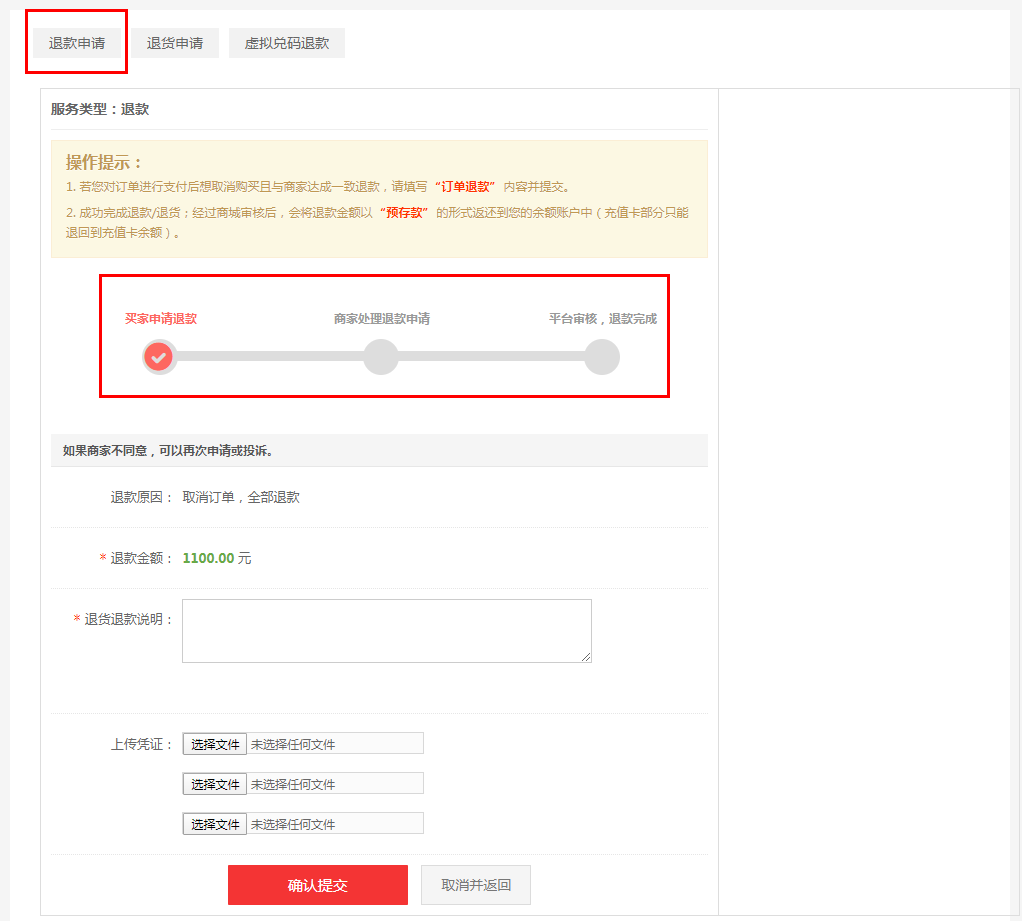This screenshot has width=1022, height=921.
Task: Click the 服务类型:退款 heading
Action: [100, 110]
